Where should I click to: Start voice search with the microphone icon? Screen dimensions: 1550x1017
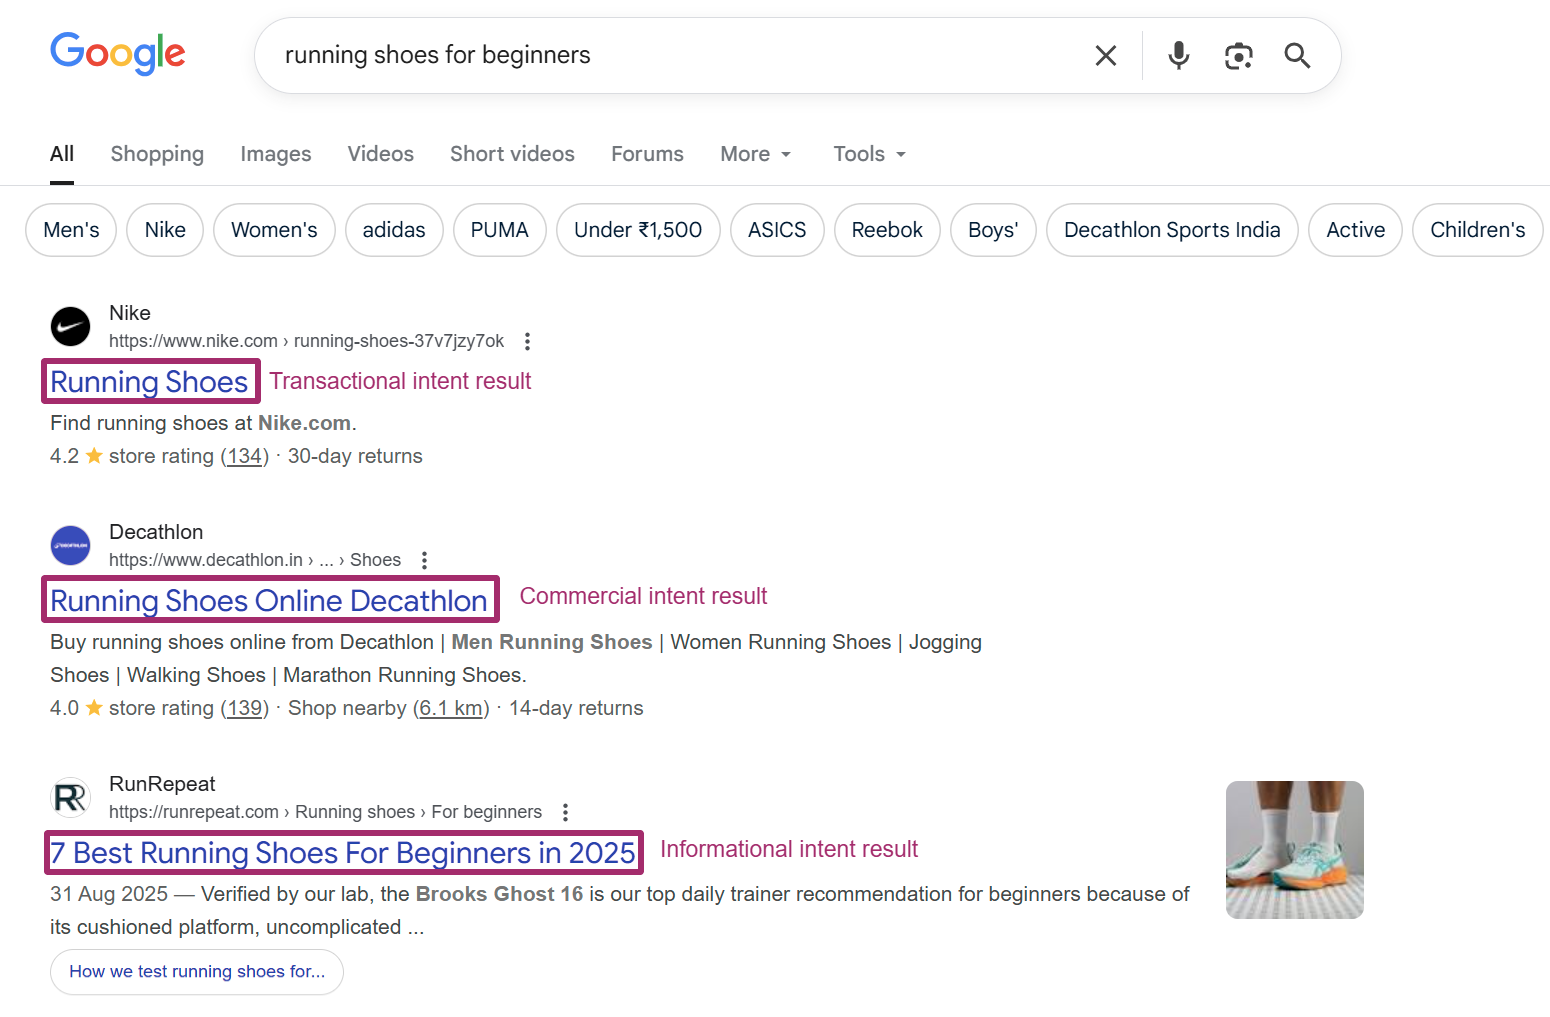pos(1179,56)
